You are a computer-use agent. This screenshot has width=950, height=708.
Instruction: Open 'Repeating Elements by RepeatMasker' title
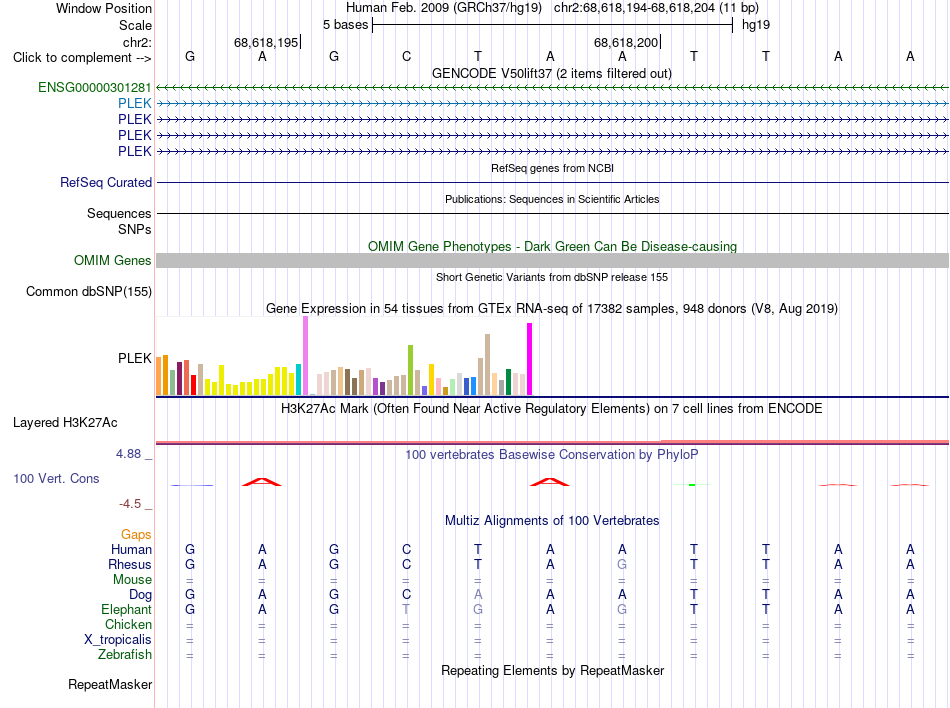click(552, 670)
